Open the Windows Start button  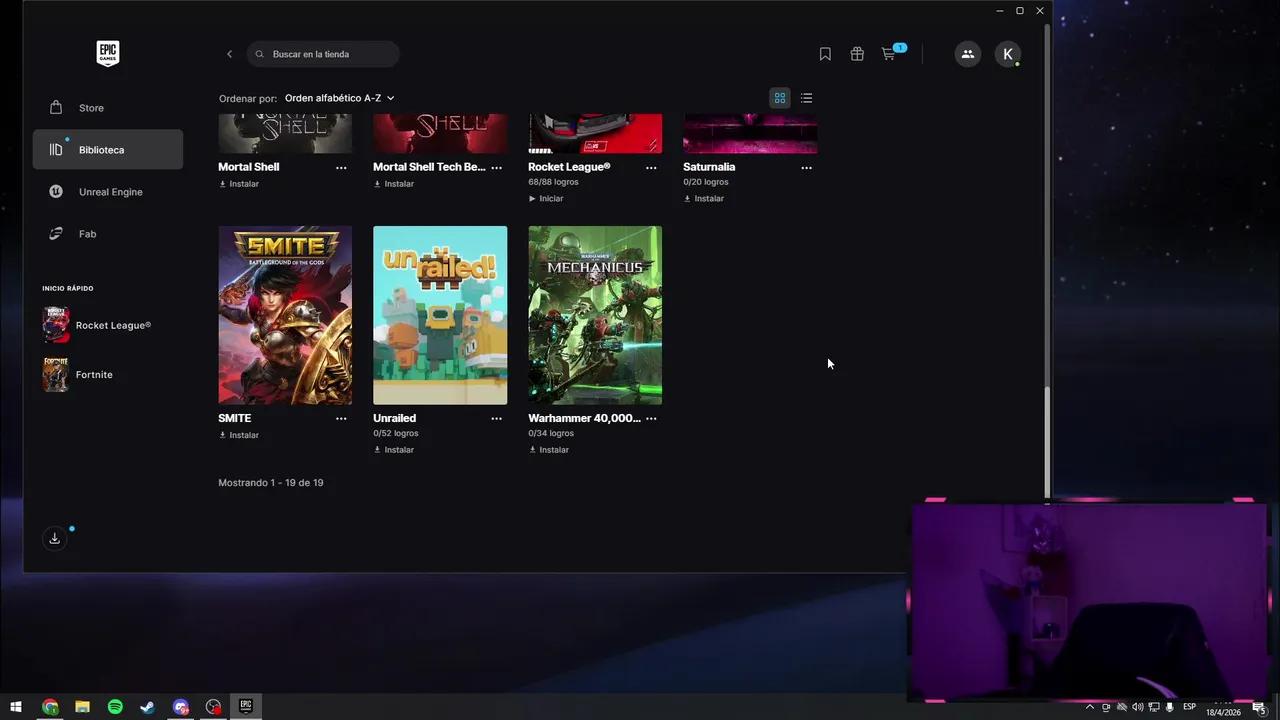[x=16, y=707]
